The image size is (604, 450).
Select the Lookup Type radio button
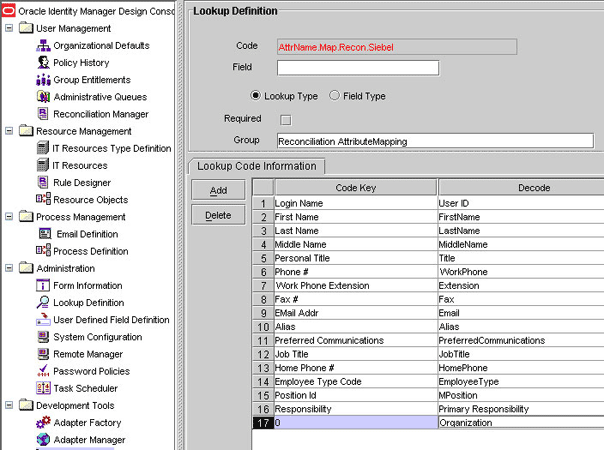(255, 95)
